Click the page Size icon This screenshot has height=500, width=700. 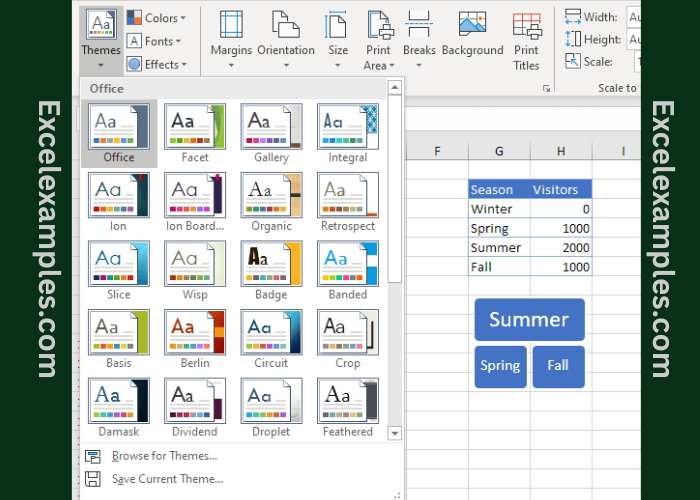coord(338,25)
